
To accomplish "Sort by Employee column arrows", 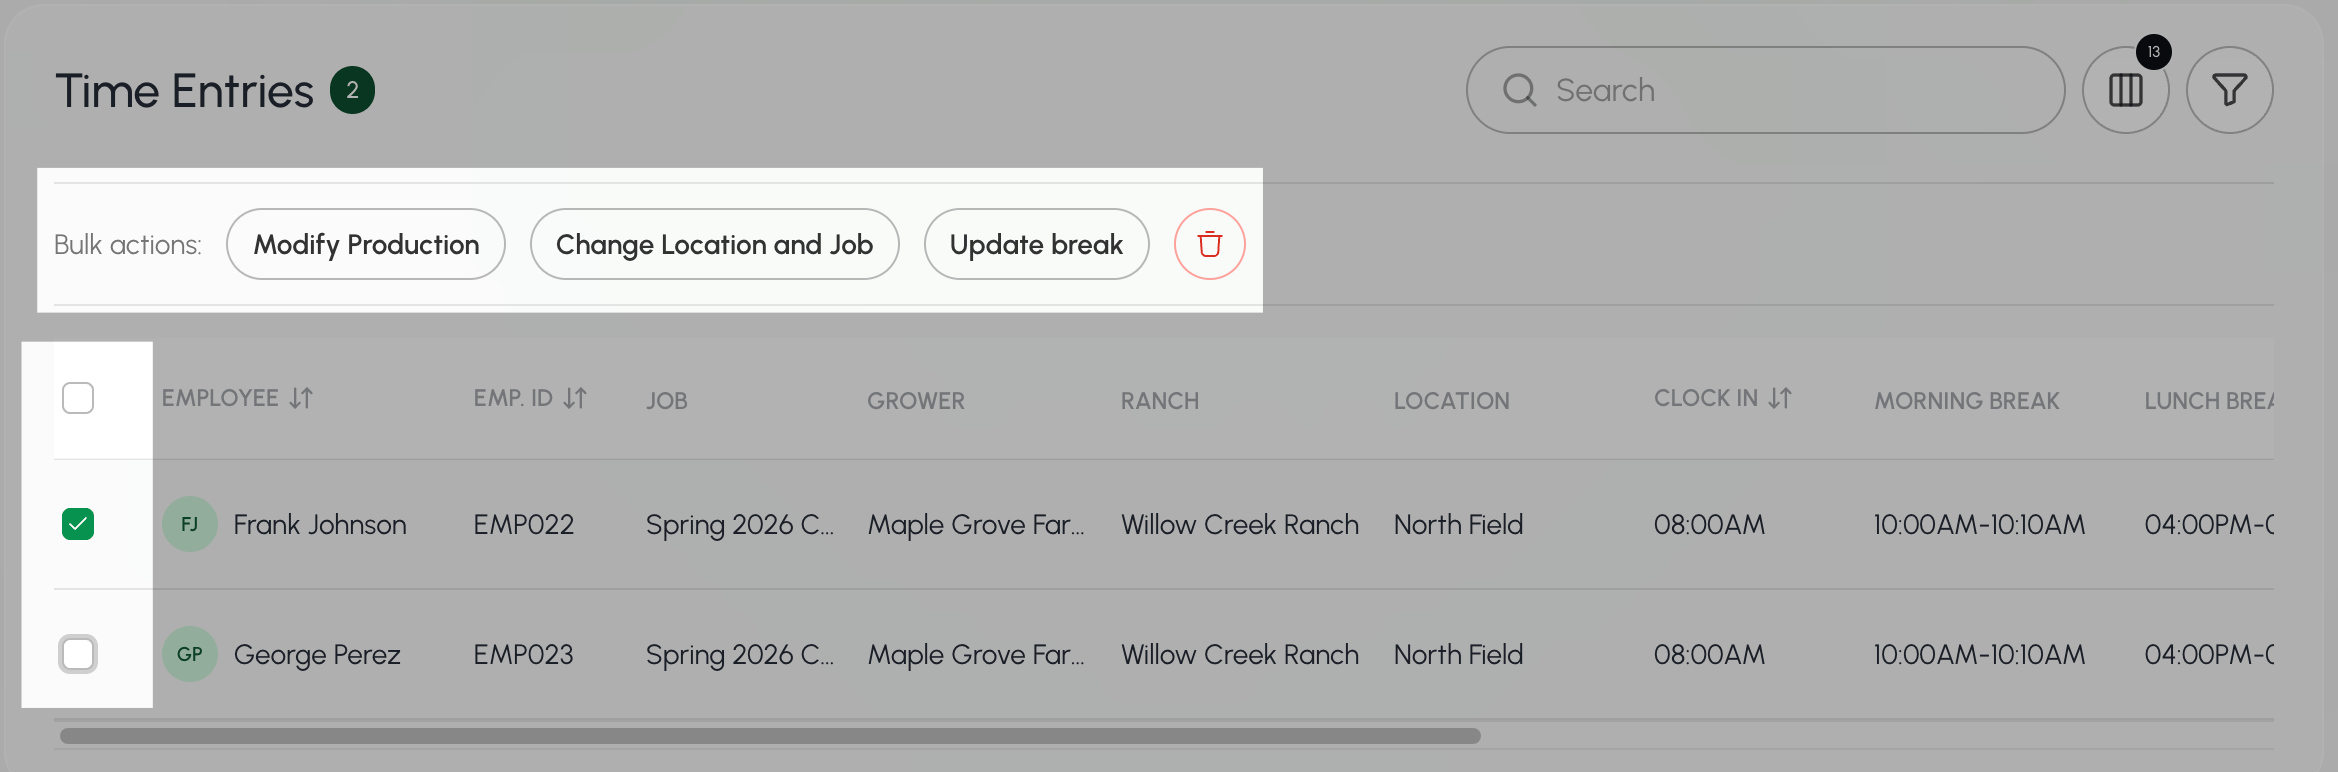I will [301, 398].
